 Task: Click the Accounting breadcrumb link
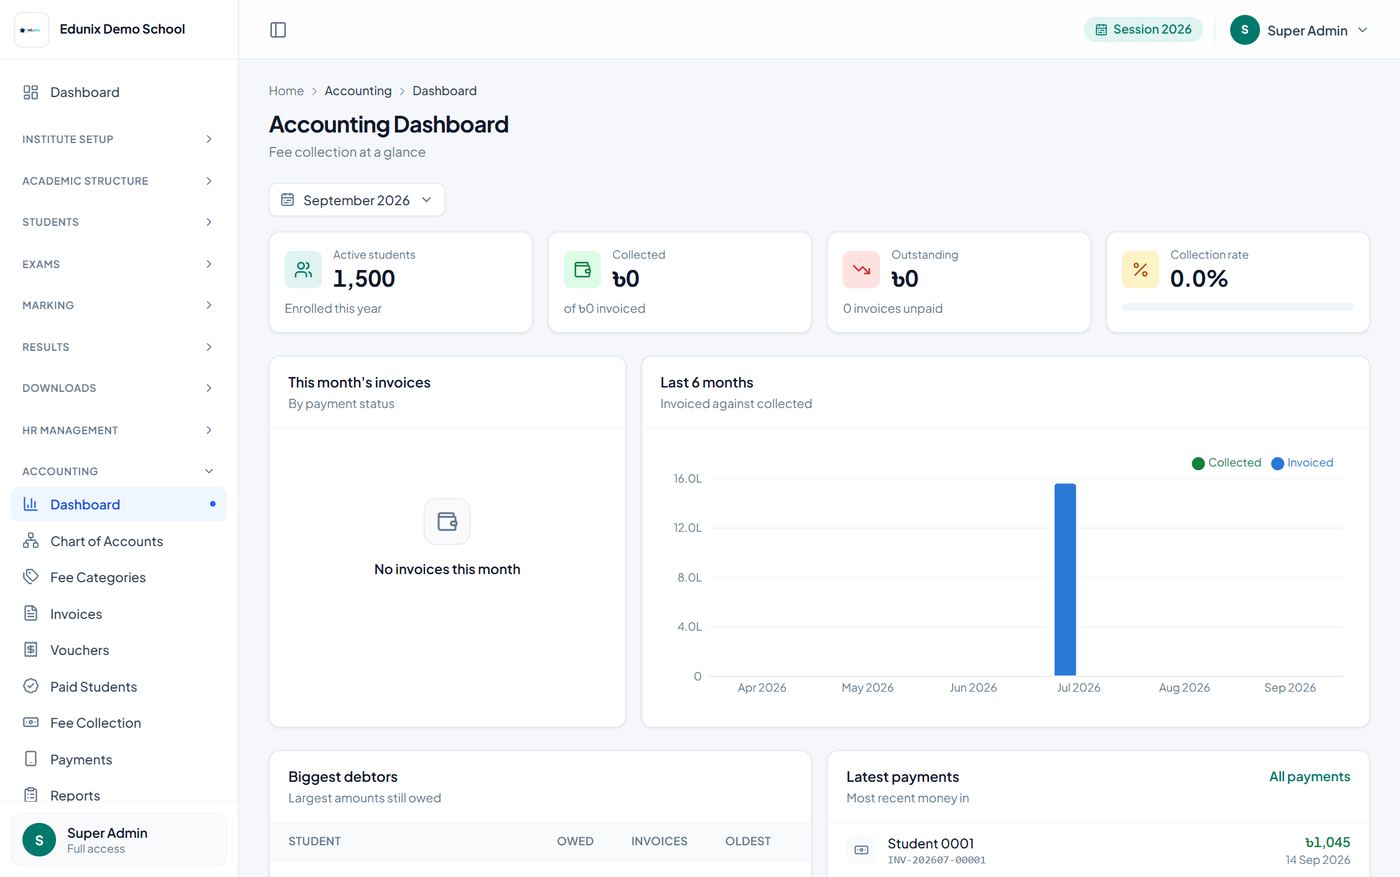[x=358, y=91]
